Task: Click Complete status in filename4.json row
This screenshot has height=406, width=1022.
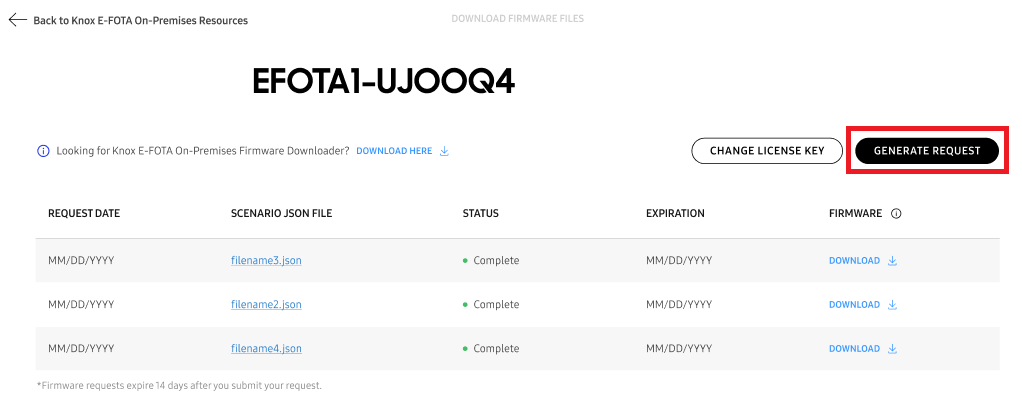Action: (491, 349)
